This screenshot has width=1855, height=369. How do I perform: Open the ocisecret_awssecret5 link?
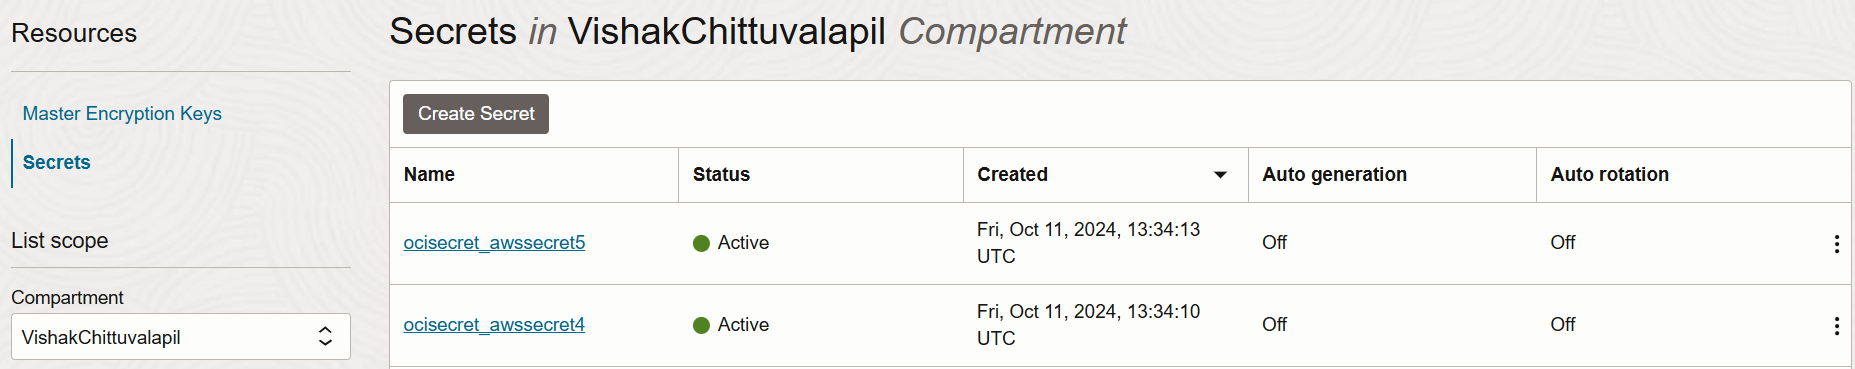point(494,243)
